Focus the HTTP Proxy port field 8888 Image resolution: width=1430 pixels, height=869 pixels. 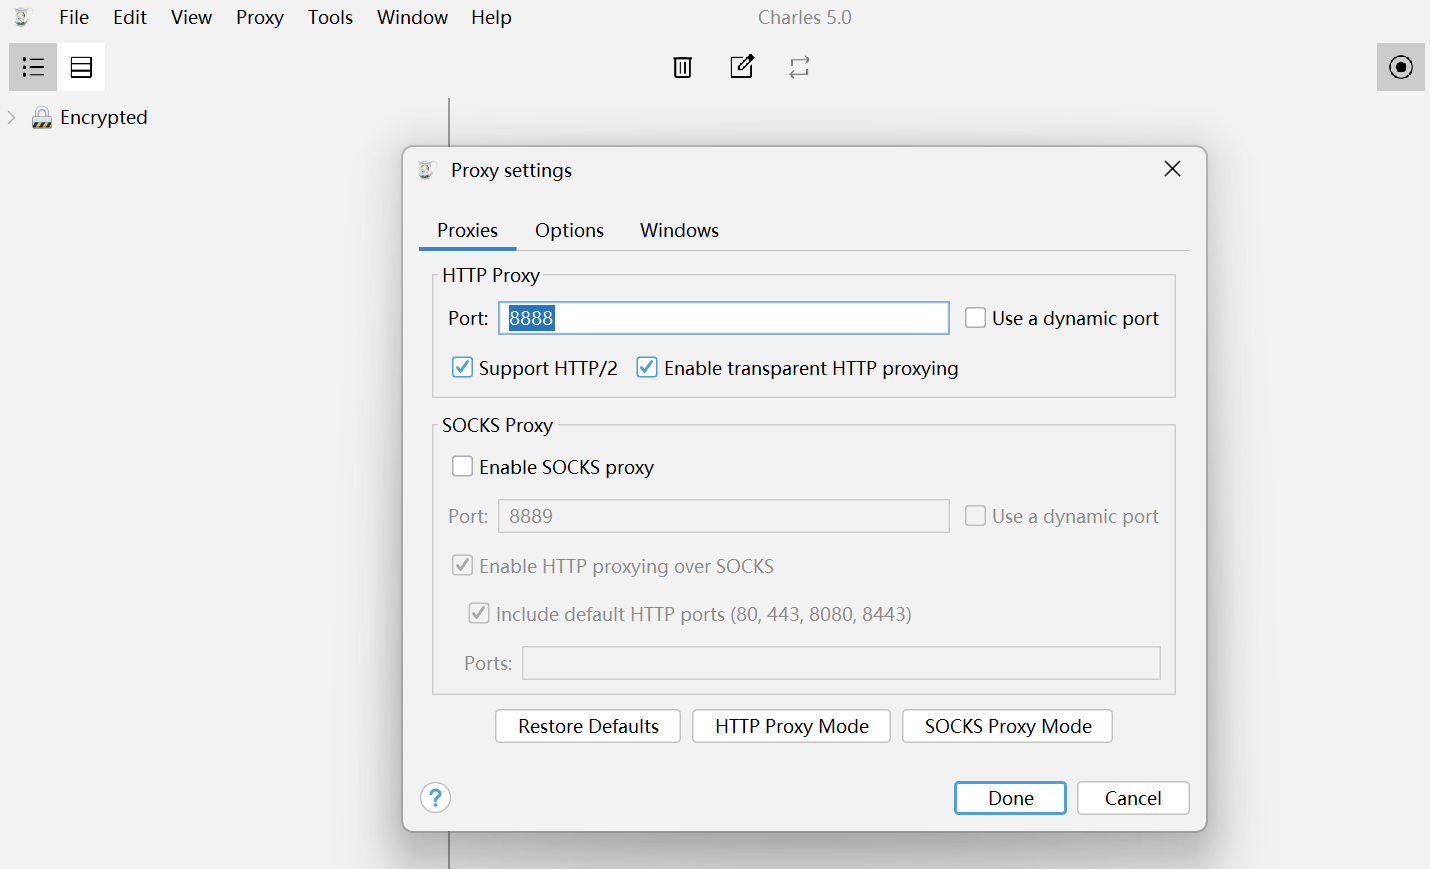[724, 318]
